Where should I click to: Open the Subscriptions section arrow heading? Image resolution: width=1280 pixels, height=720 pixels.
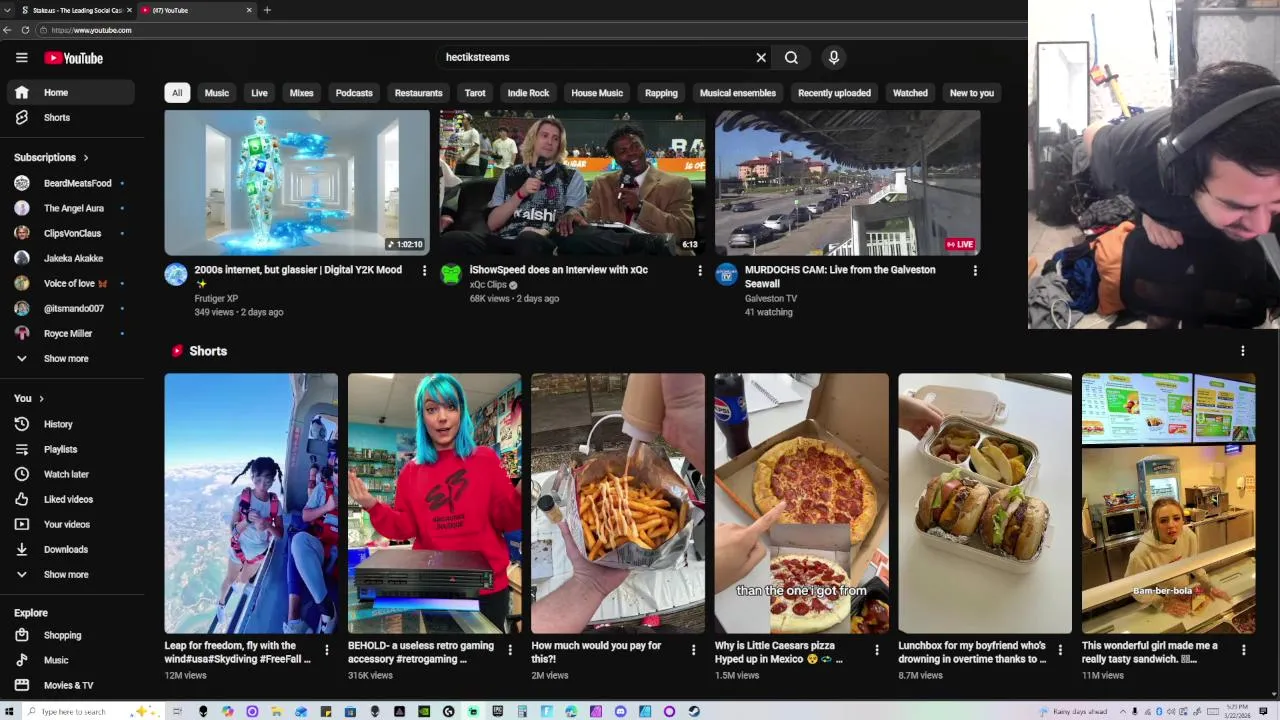(51, 157)
